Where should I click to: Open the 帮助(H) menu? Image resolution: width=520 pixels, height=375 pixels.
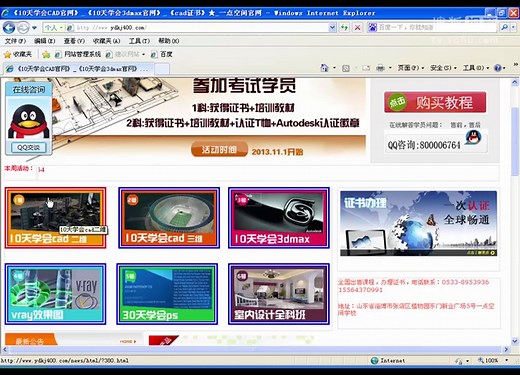168,41
